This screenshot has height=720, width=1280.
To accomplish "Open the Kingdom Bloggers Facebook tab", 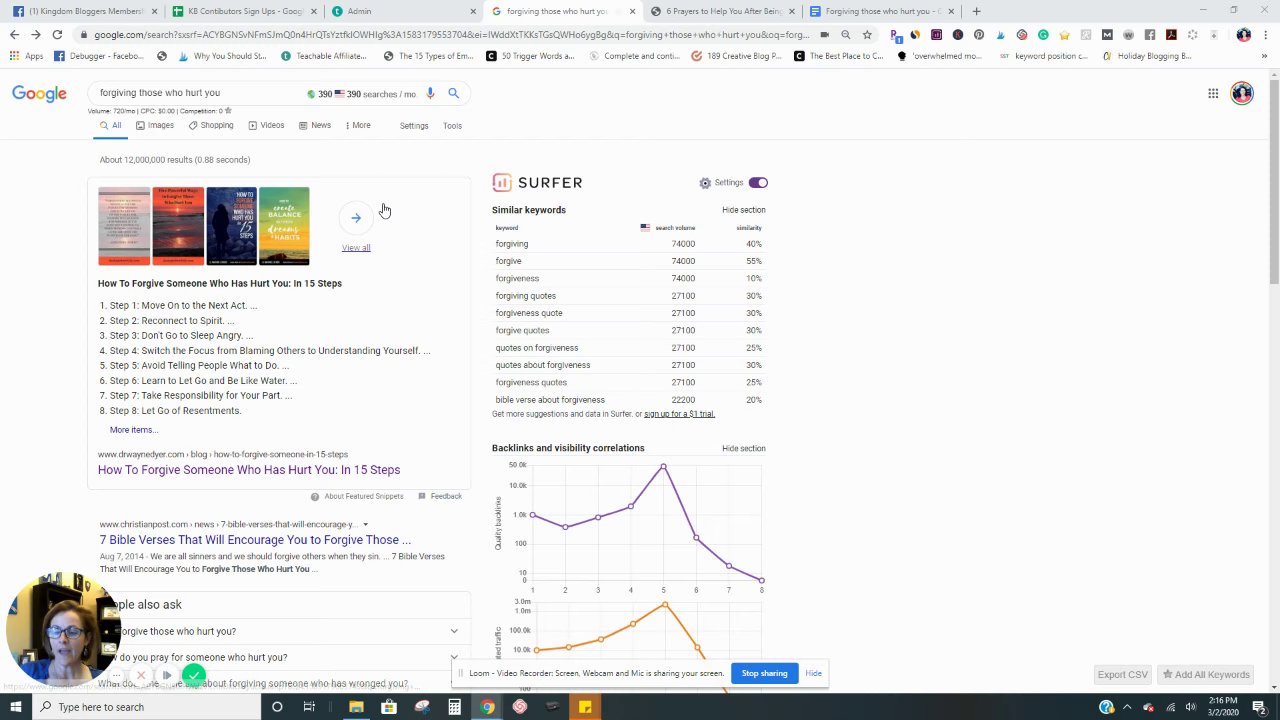I will tap(84, 11).
